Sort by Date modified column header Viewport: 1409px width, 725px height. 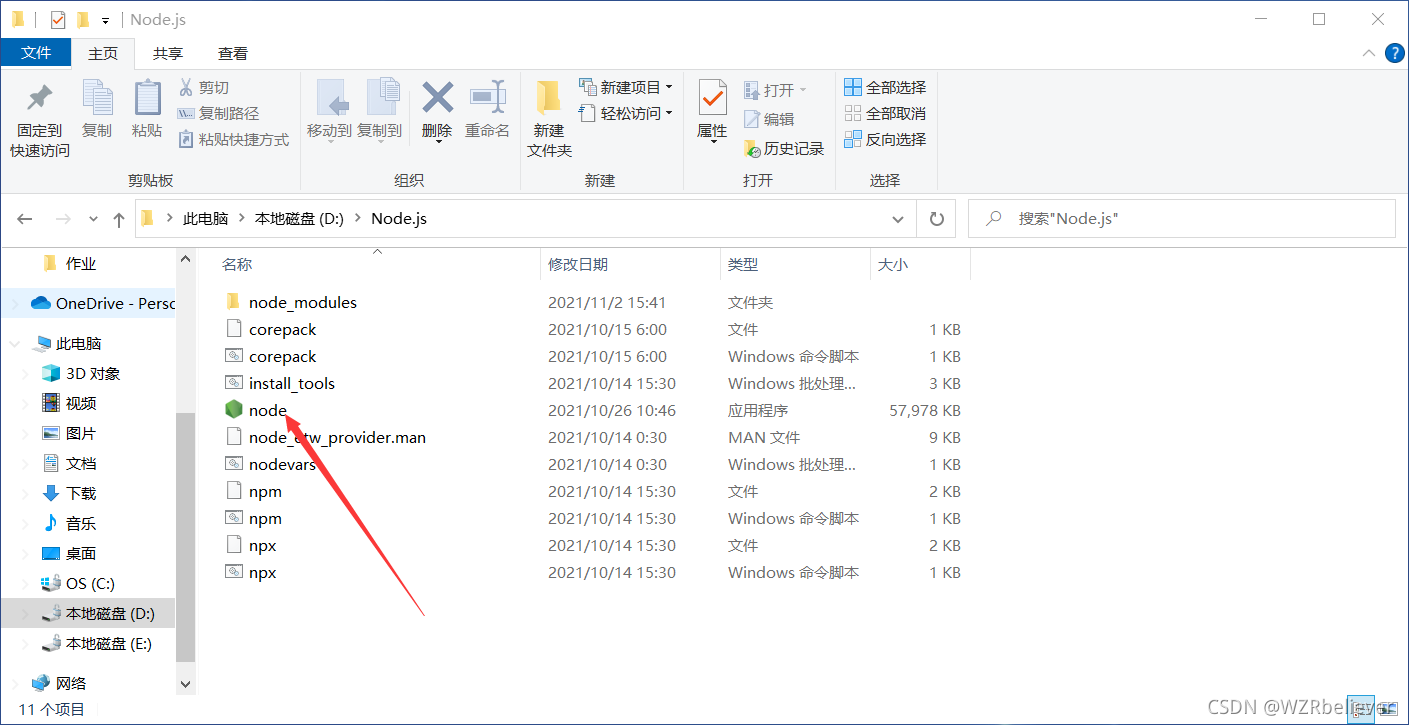coord(631,264)
